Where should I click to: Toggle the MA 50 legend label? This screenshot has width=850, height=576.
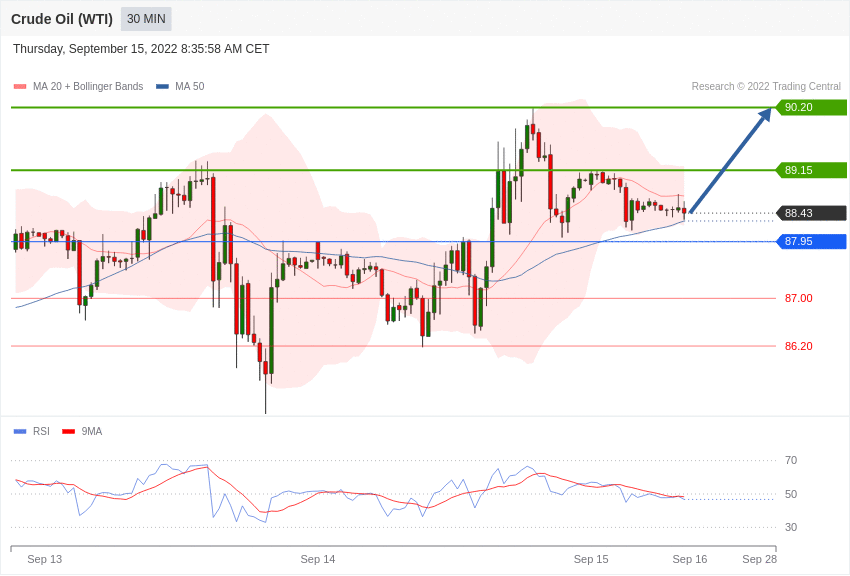[x=190, y=86]
